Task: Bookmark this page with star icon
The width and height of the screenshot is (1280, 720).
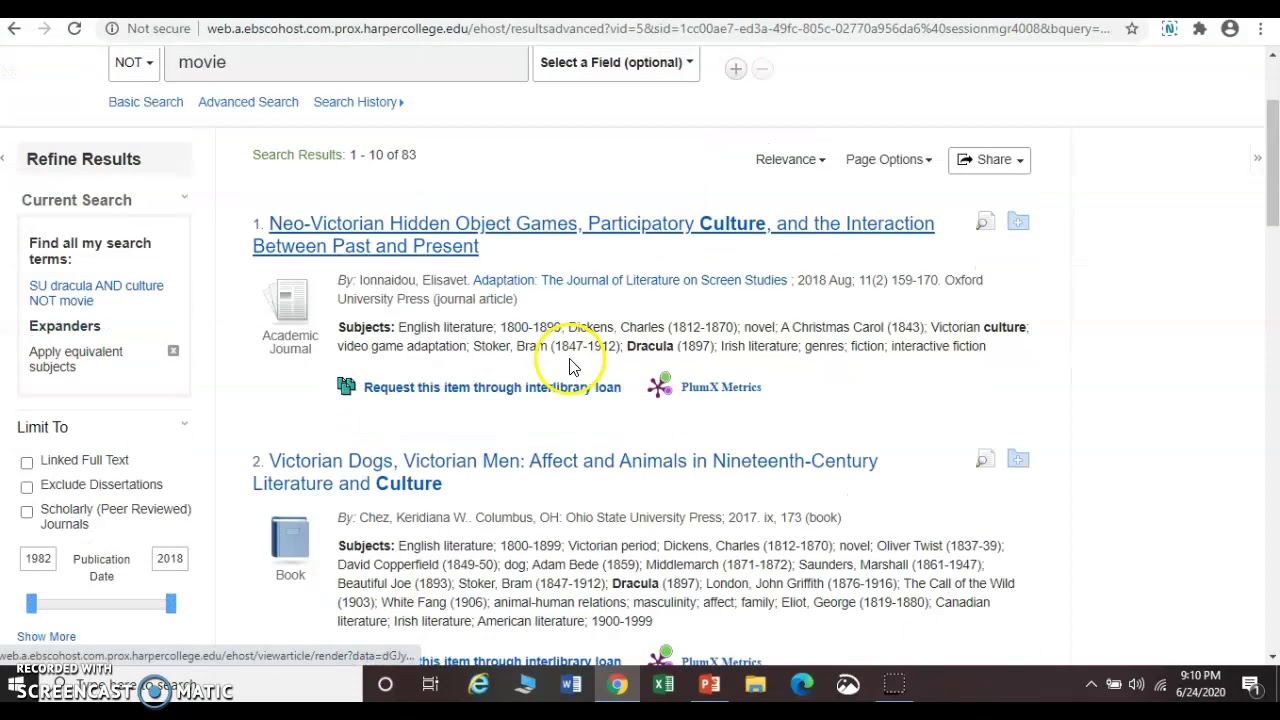Action: (1132, 29)
